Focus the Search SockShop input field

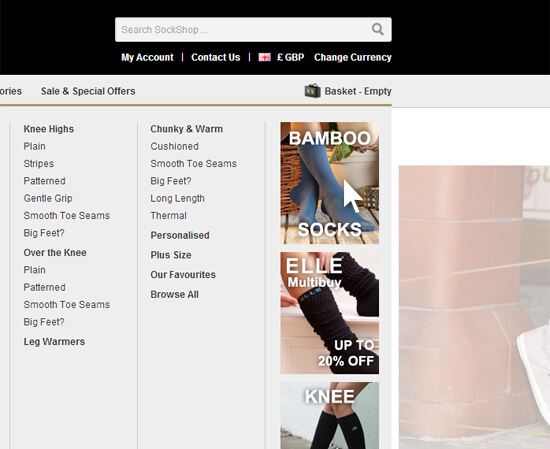pyautogui.click(x=253, y=29)
